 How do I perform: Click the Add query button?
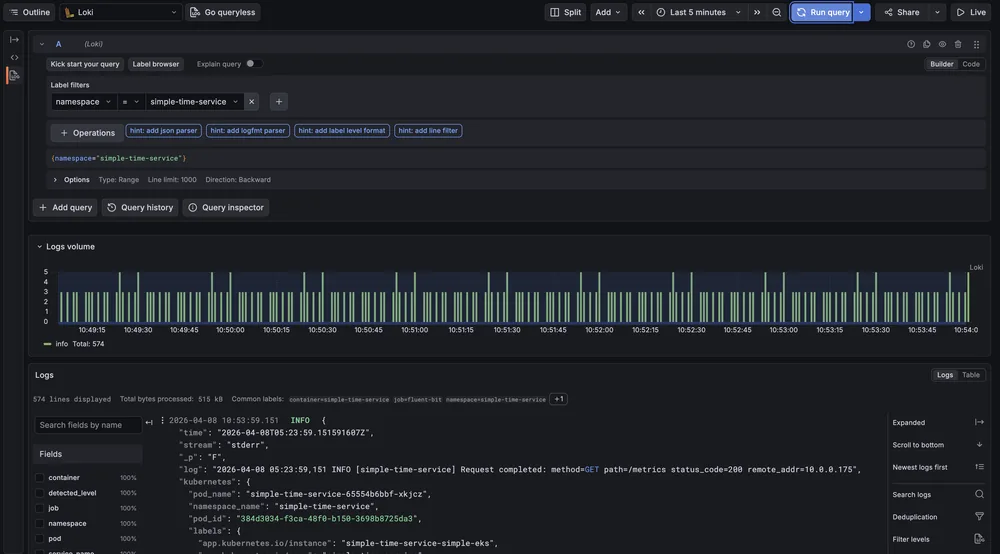point(65,207)
